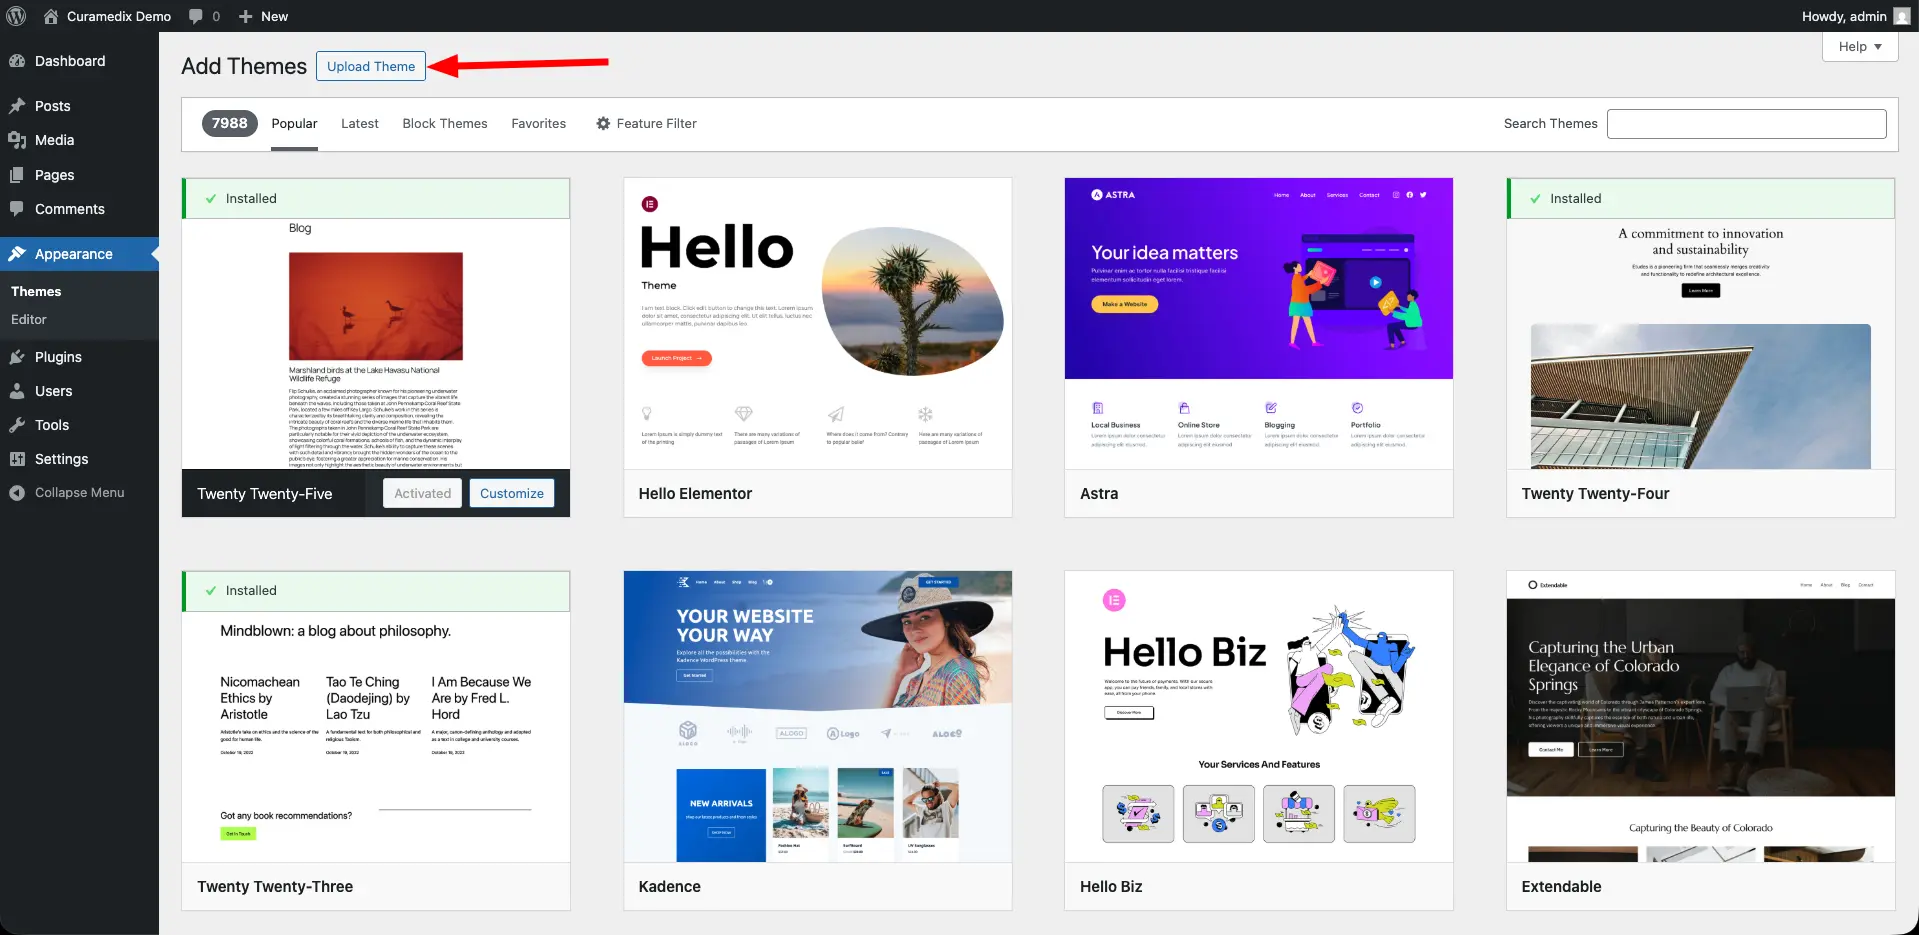This screenshot has height=935, width=1919.
Task: Click the Tools icon in the sidebar
Action: (x=20, y=424)
